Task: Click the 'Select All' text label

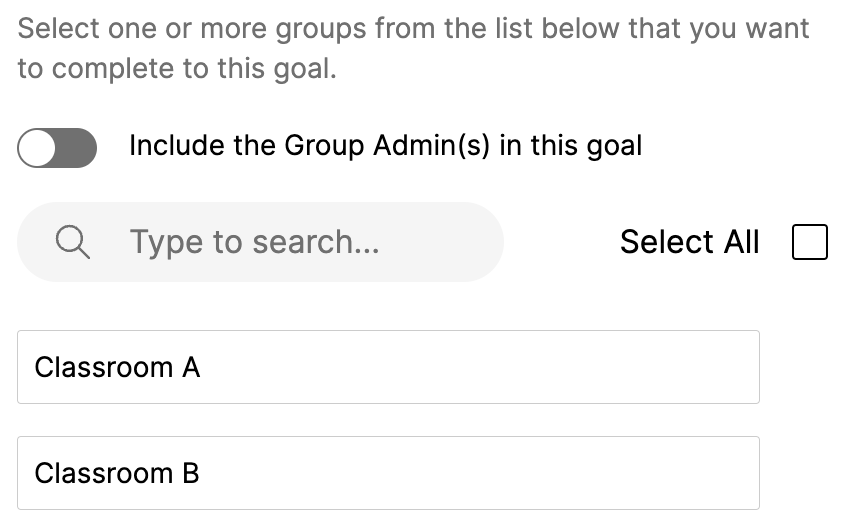Action: (689, 242)
